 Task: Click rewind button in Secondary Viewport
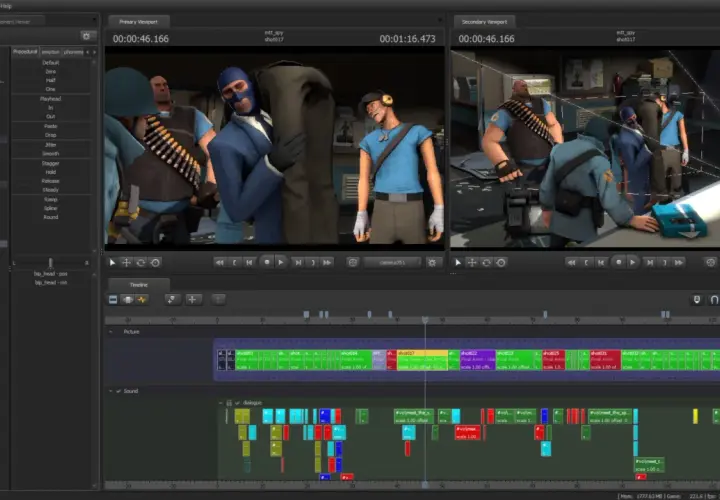(x=572, y=263)
